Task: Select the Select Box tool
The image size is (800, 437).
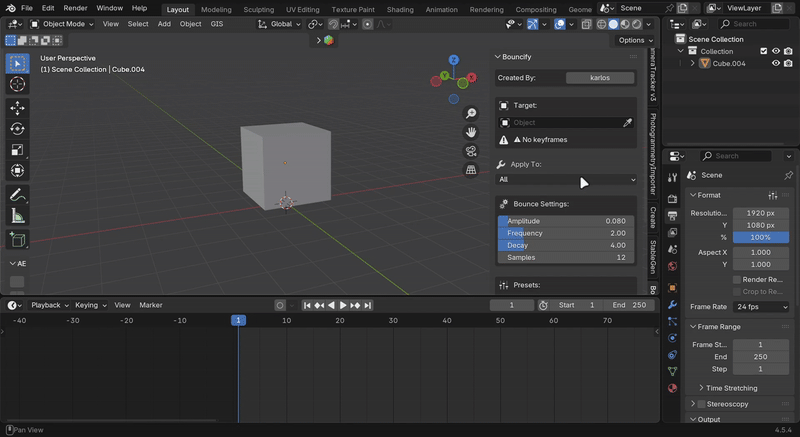Action: (x=17, y=63)
